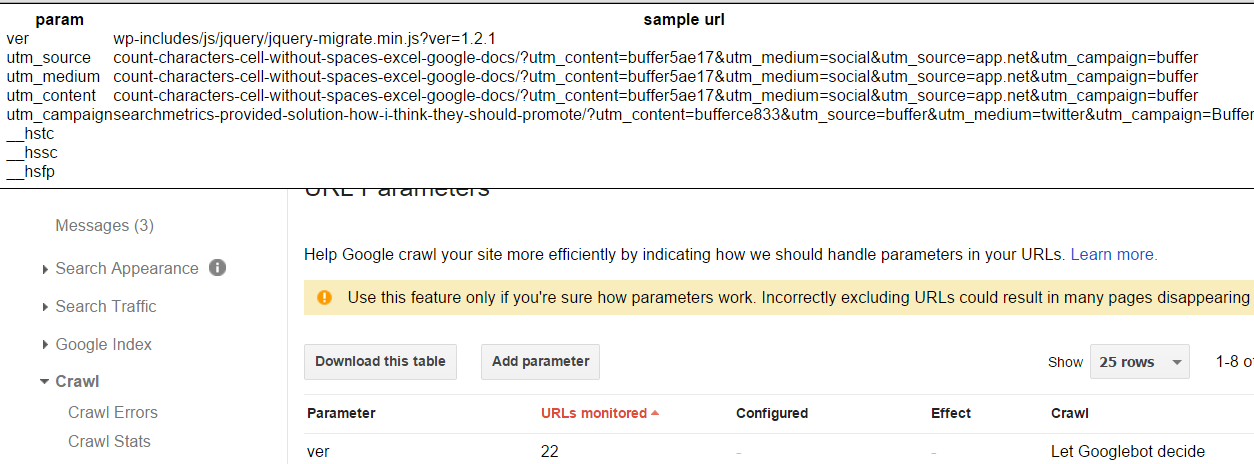1254x464 pixels.
Task: Click the Crawl column header
Action: [x=1069, y=413]
